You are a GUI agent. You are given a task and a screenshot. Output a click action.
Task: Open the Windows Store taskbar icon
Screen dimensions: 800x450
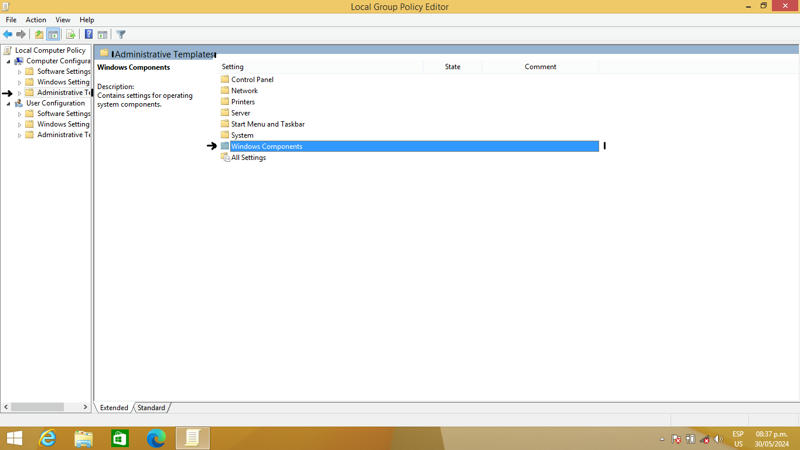(x=120, y=438)
